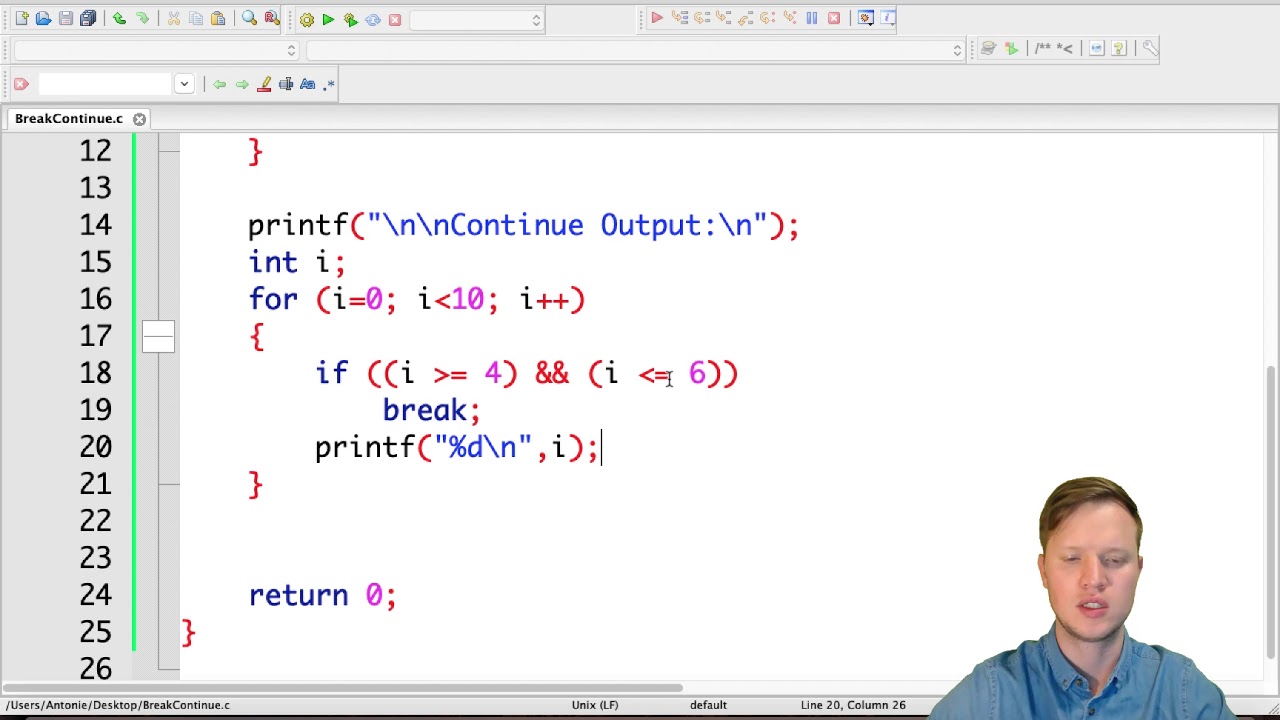This screenshot has width=1280, height=720.
Task: Create a new file from the toolbar
Action: [22, 19]
